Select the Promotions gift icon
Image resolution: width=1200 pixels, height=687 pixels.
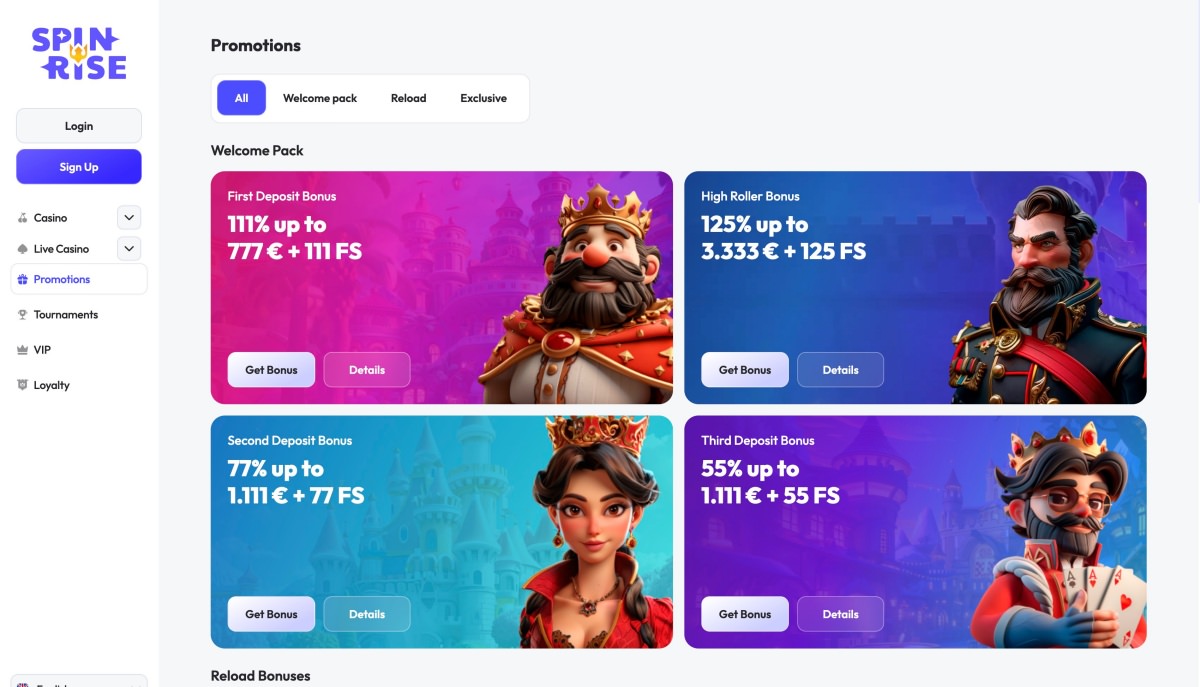click(23, 280)
